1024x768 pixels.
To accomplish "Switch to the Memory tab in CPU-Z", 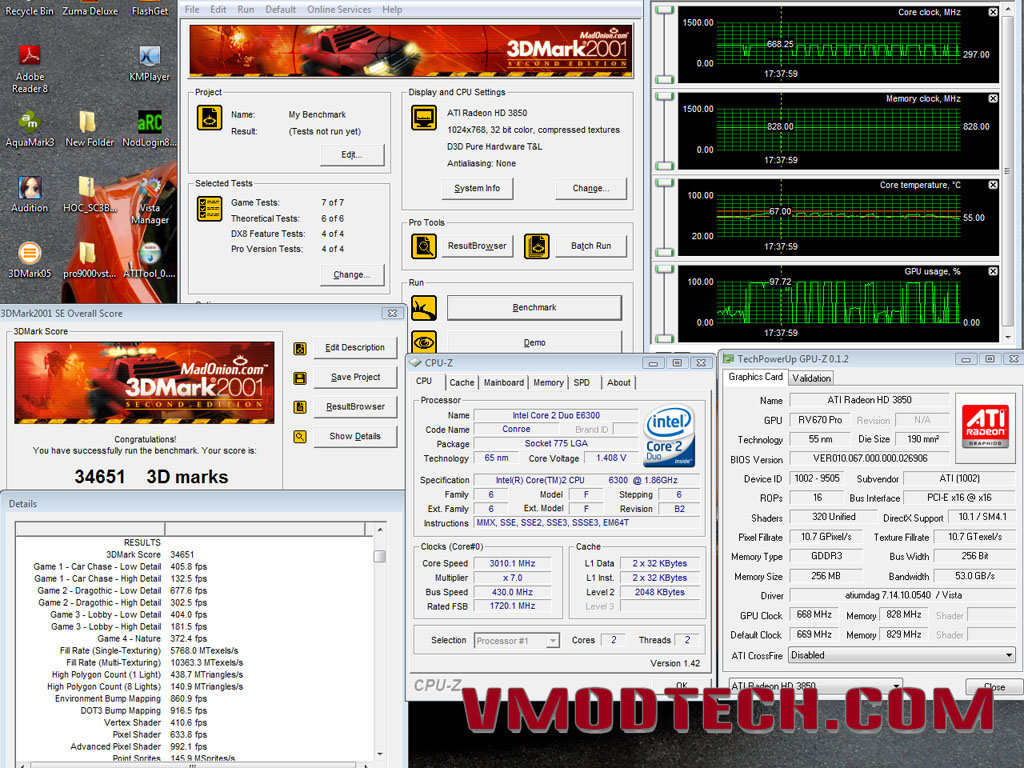I will (548, 383).
